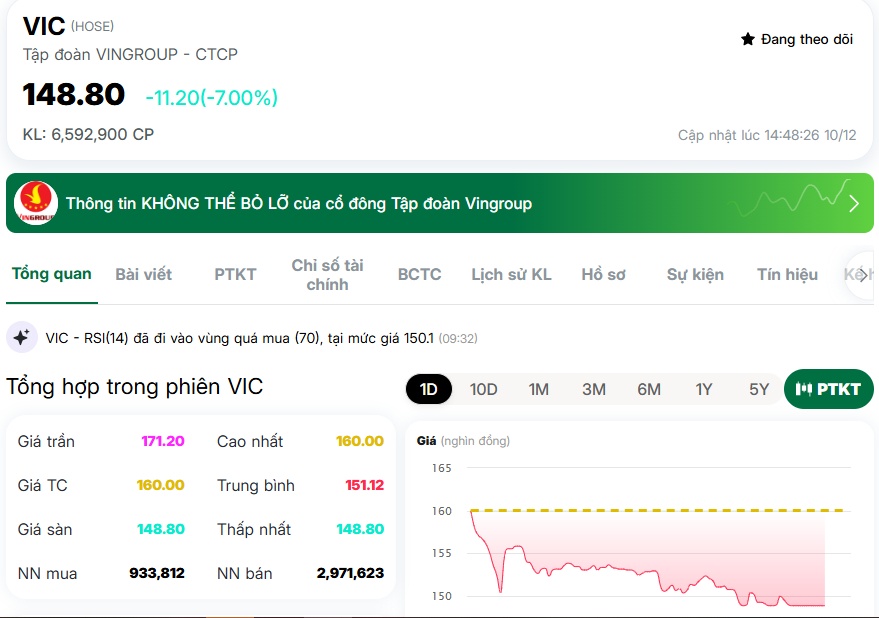879x618 pixels.
Task: Switch the chart to 1M range
Action: (539, 388)
